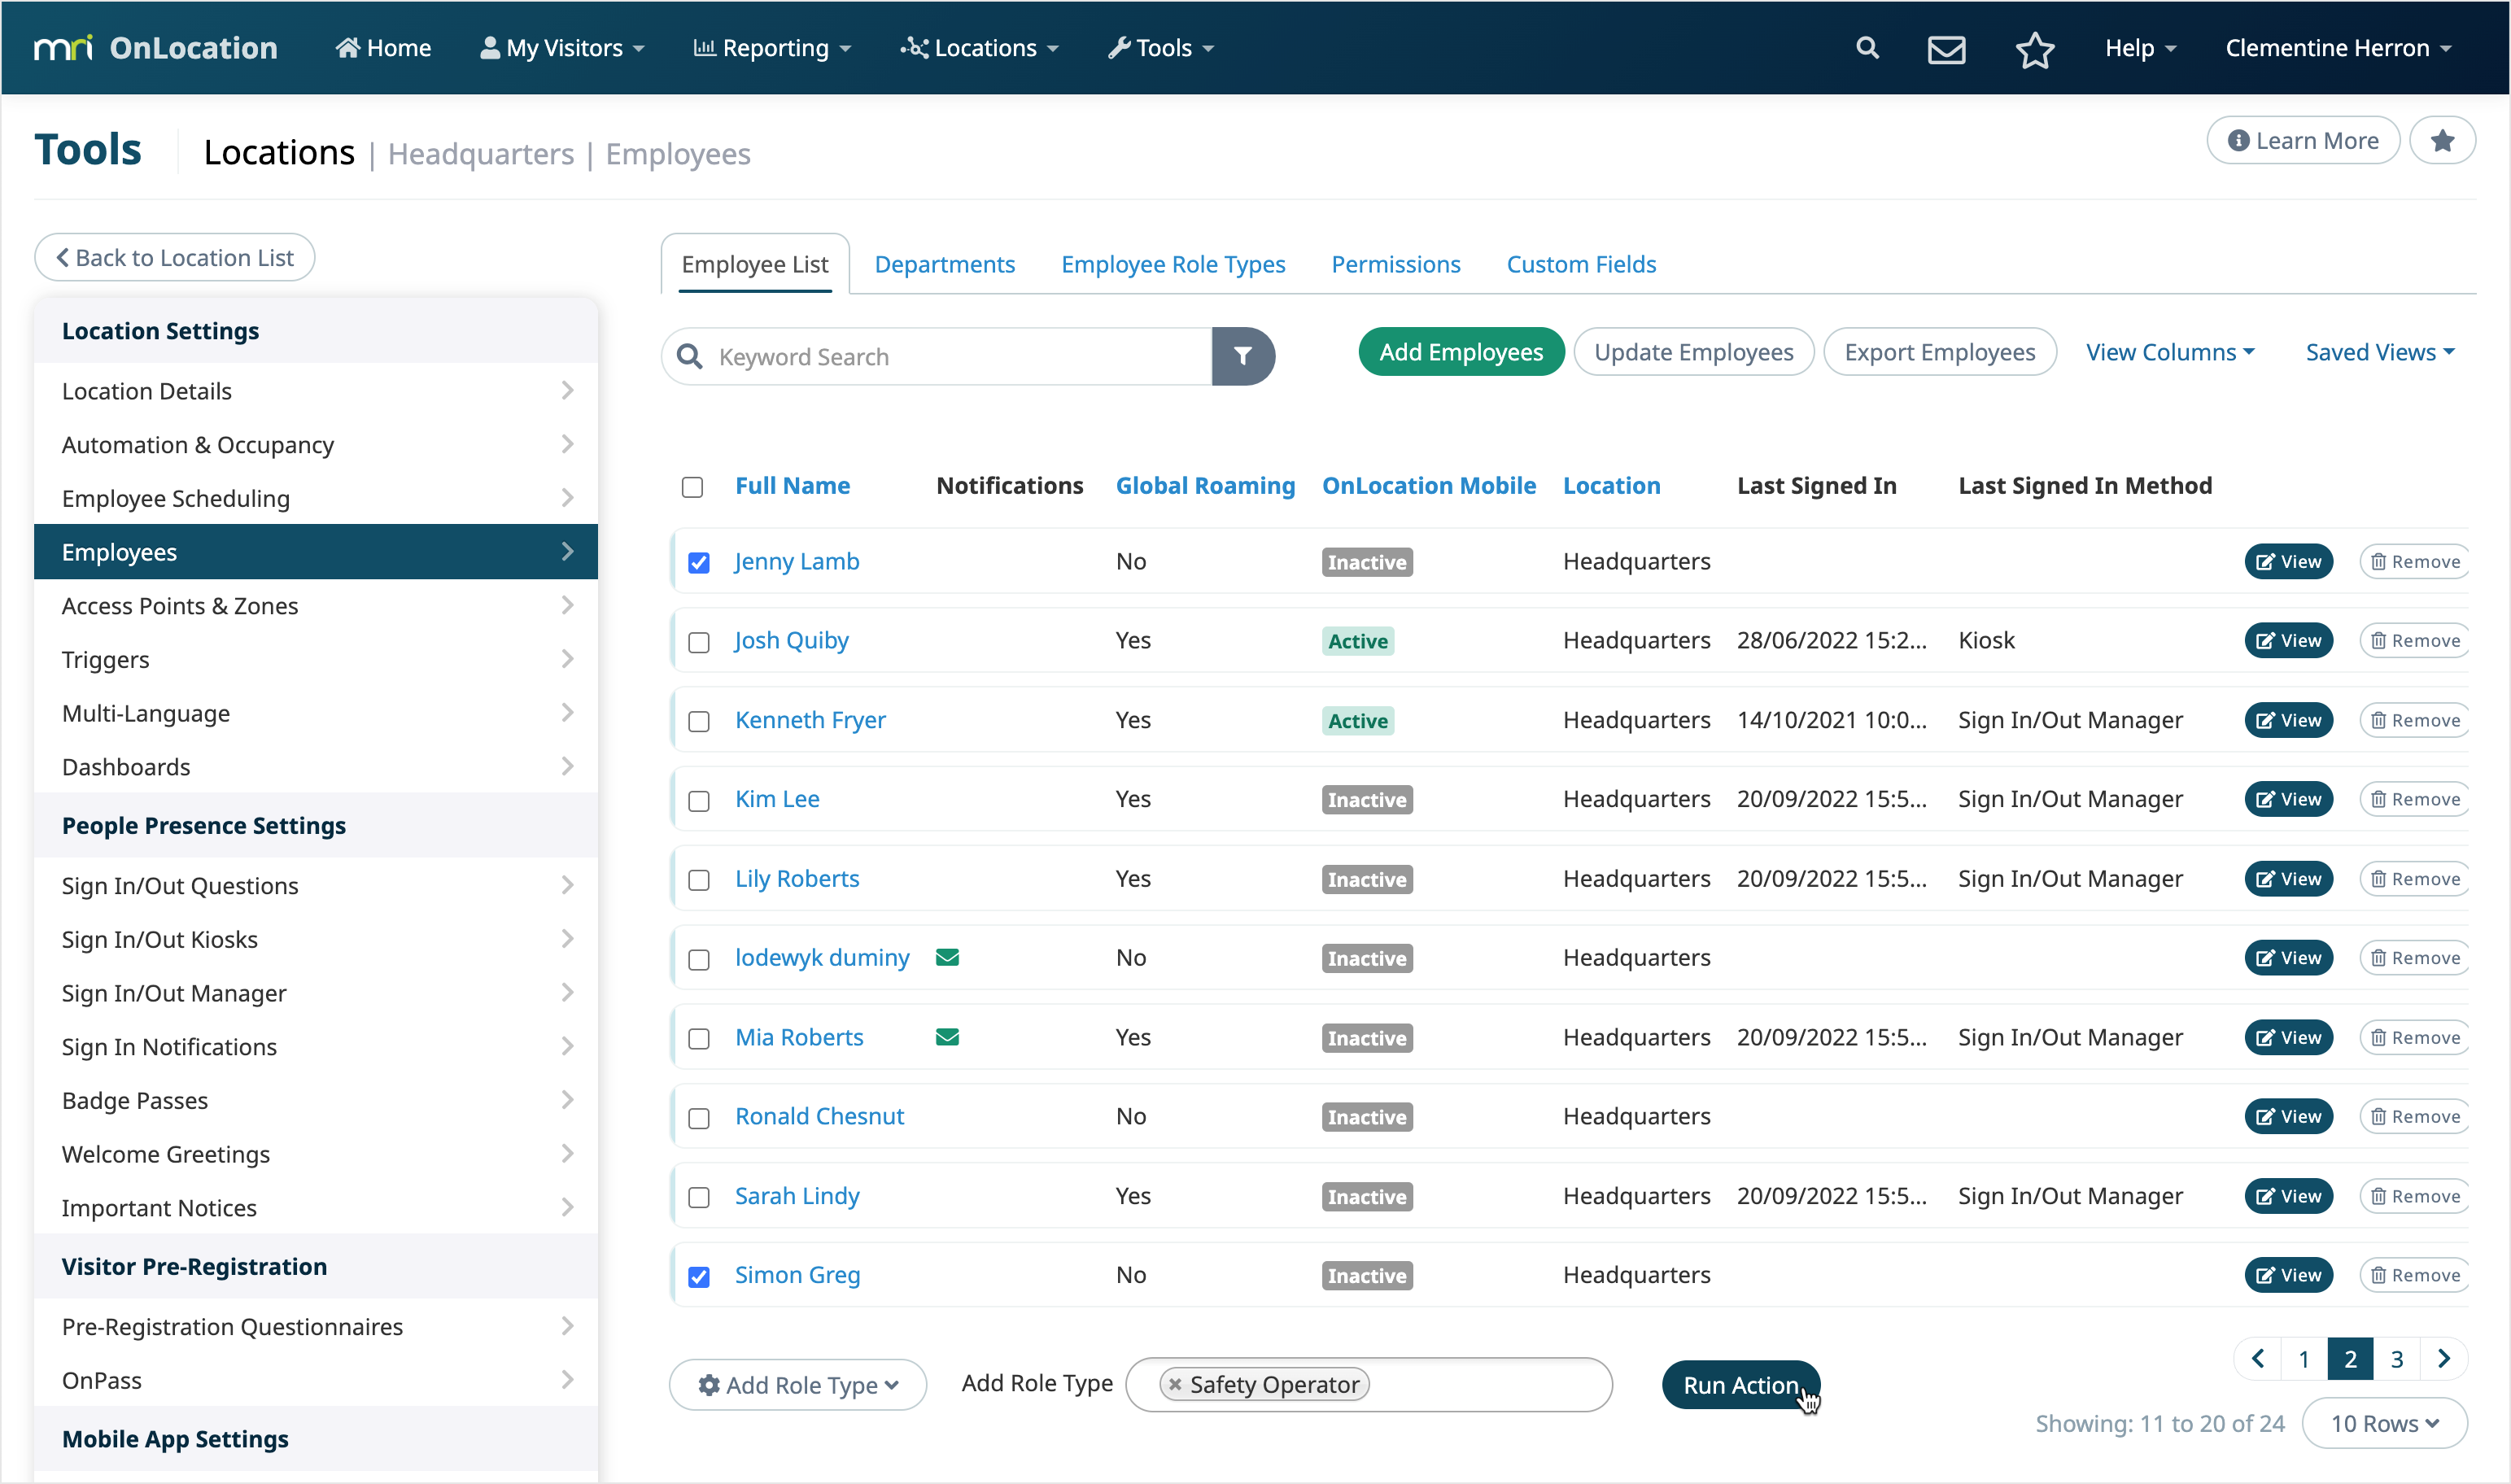Uncheck the Jenny Lamb row checkbox
The width and height of the screenshot is (2511, 1484).
point(699,562)
